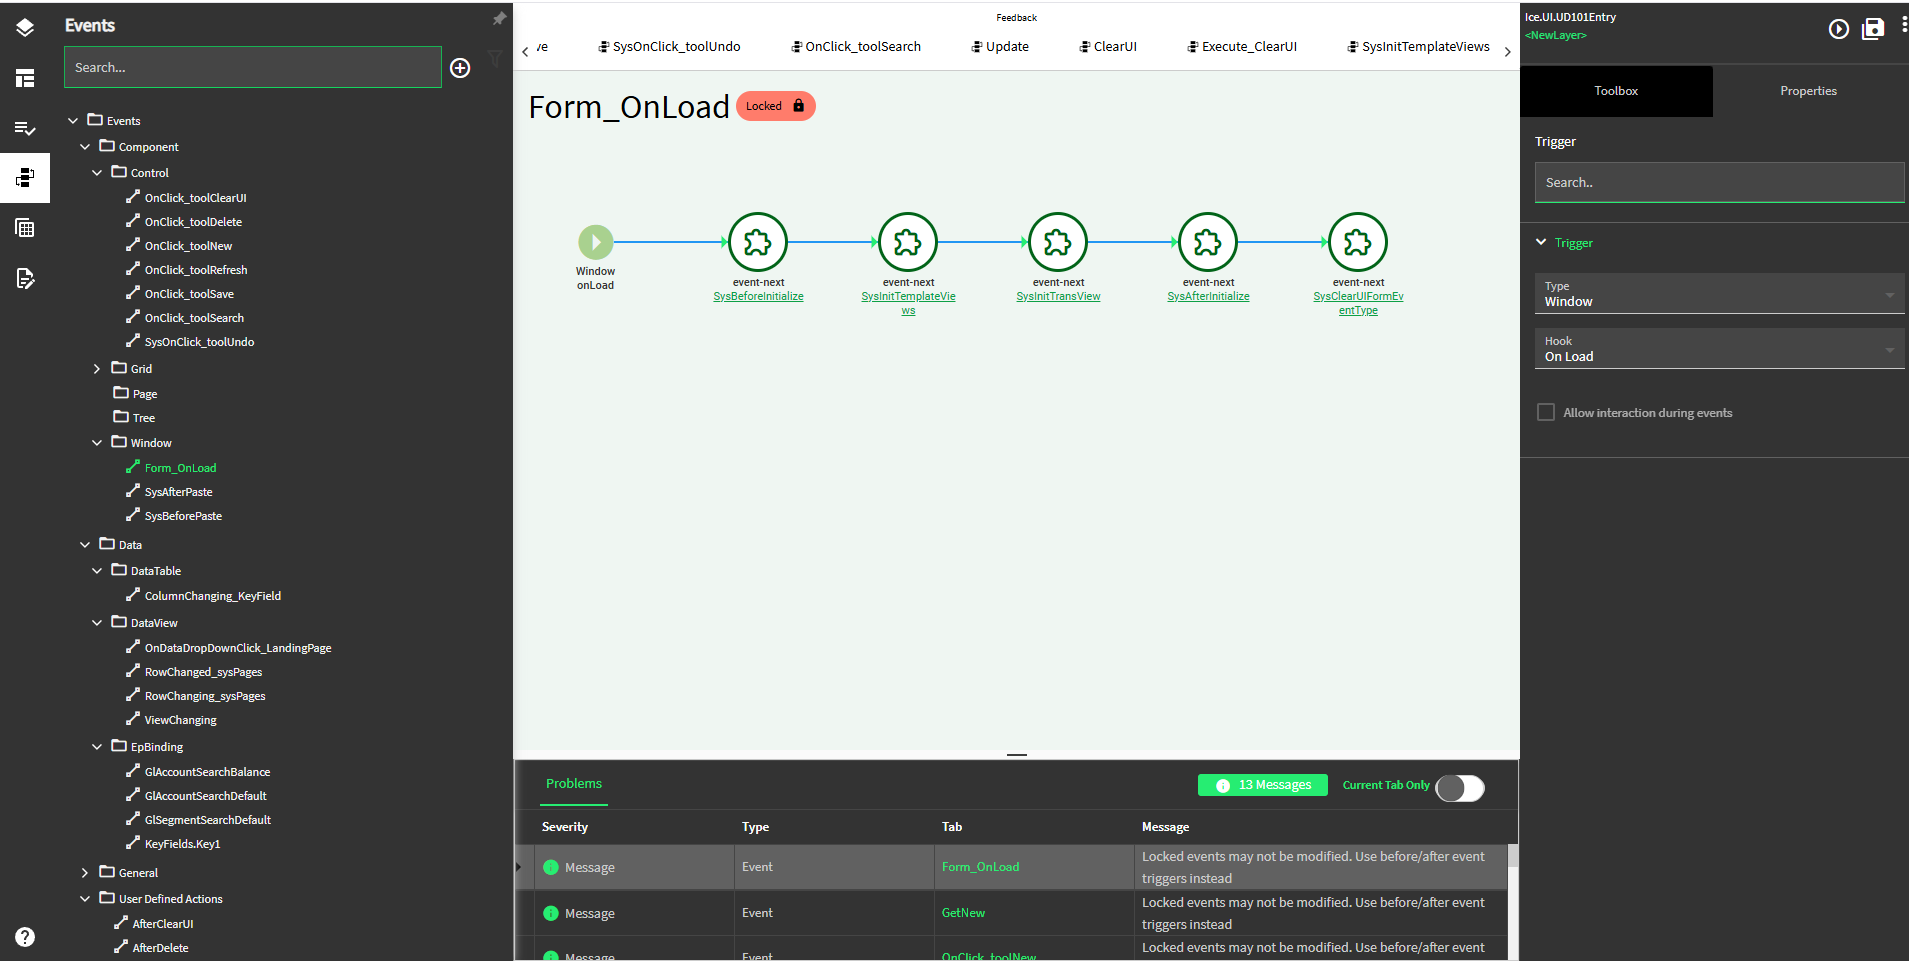1909x961 pixels.
Task: Toggle the Current Tab Only switch
Action: pyautogui.click(x=1460, y=788)
